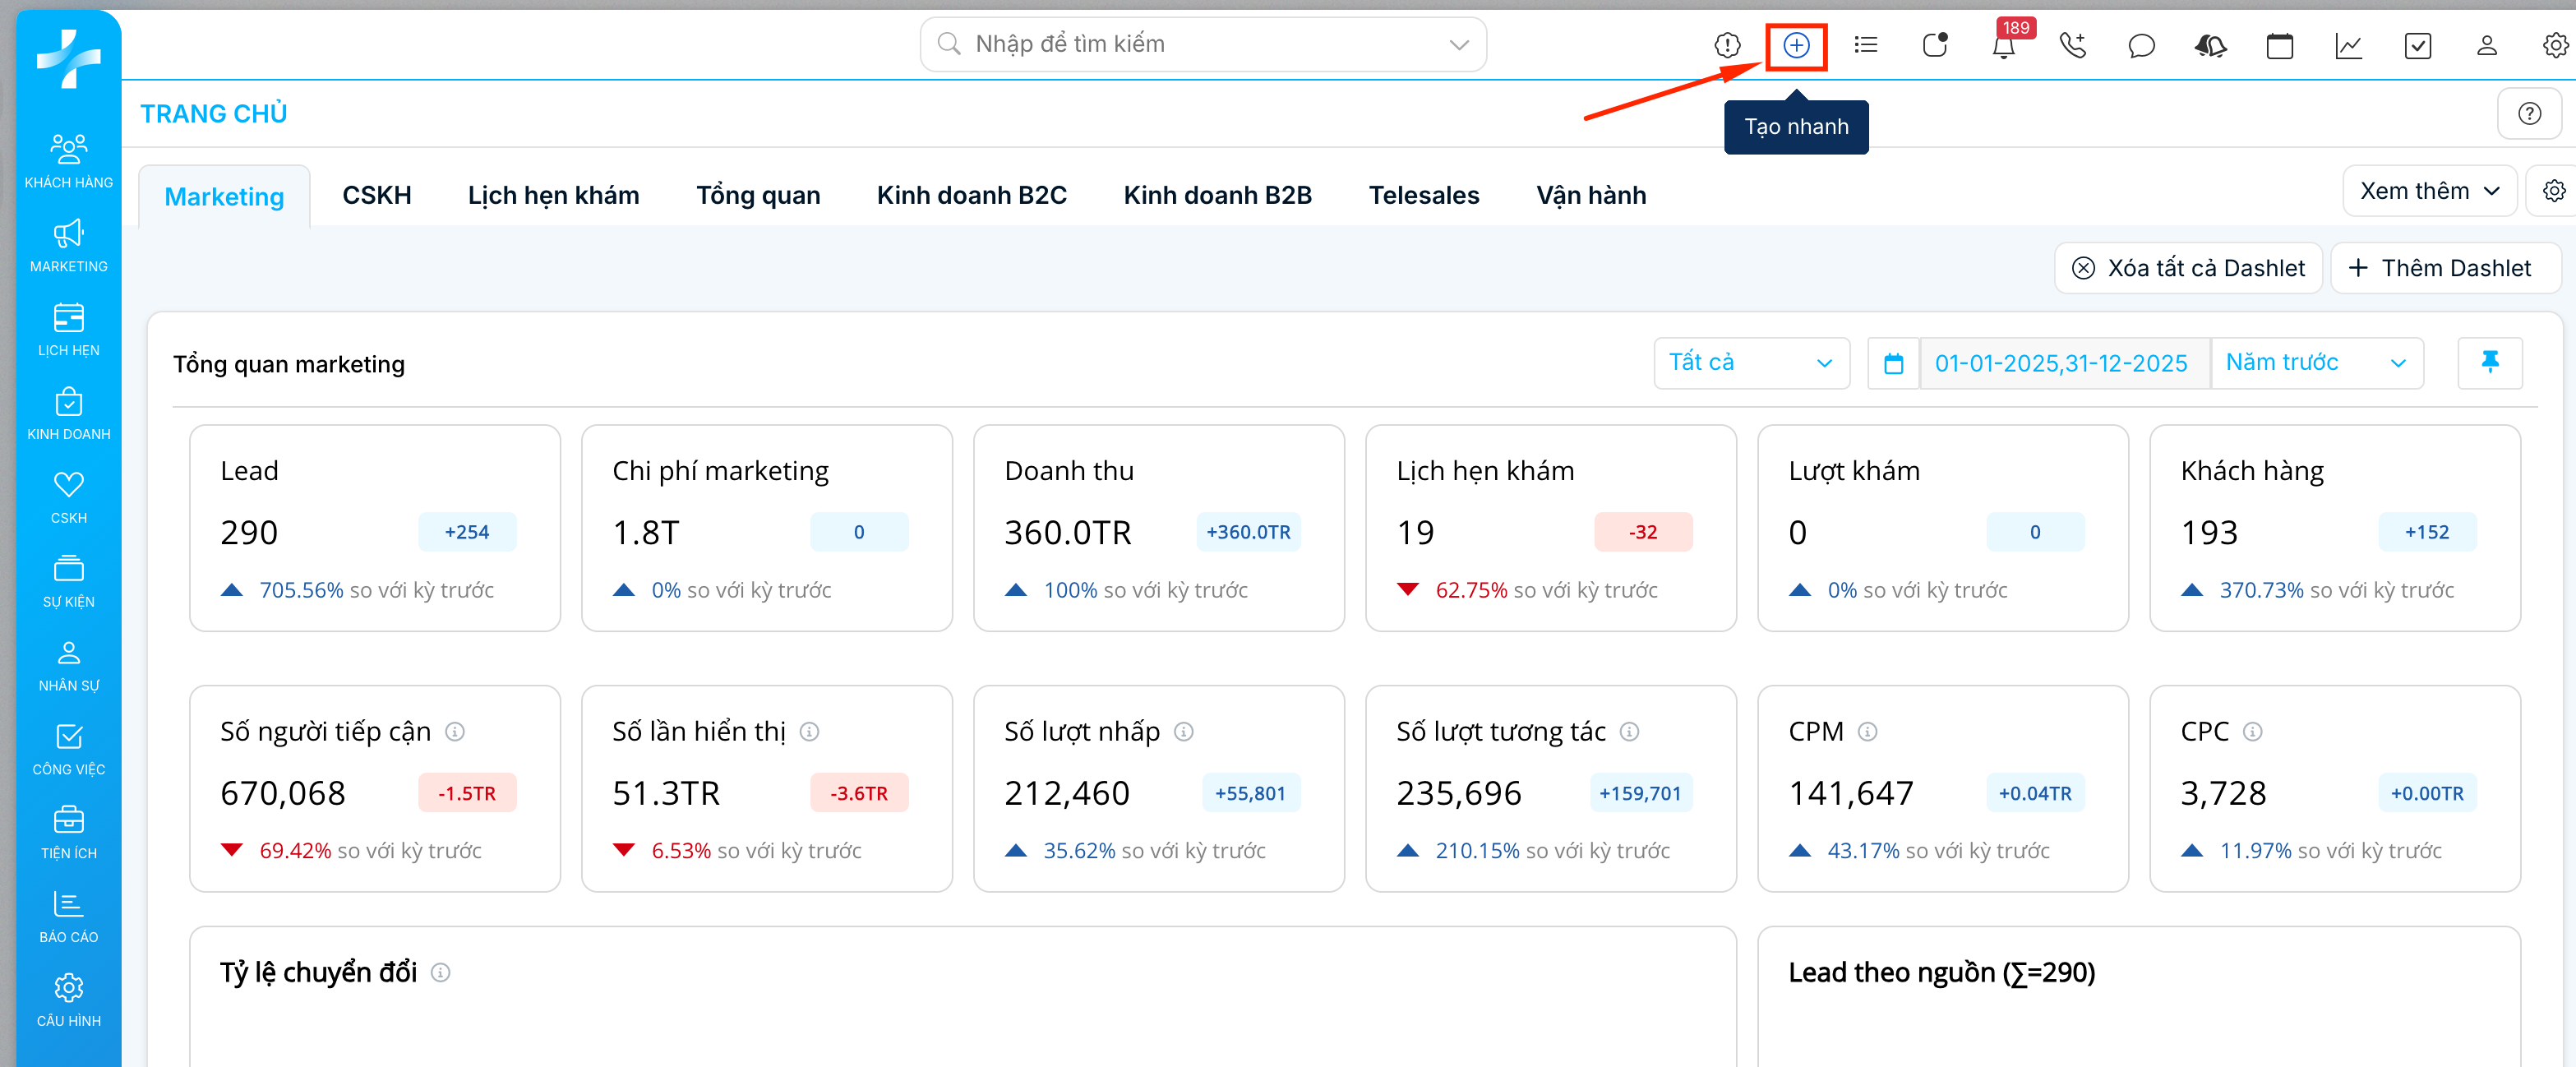Switch to the Telesales tab
This screenshot has height=1067, width=2576.
coord(1423,195)
